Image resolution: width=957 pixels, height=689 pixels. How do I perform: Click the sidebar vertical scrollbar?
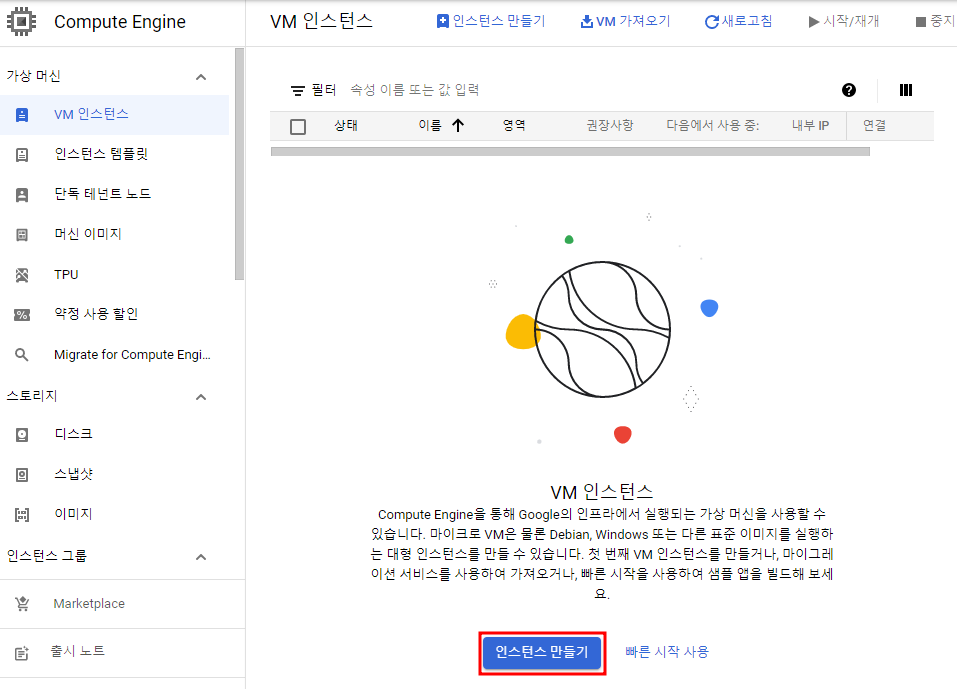[x=239, y=165]
